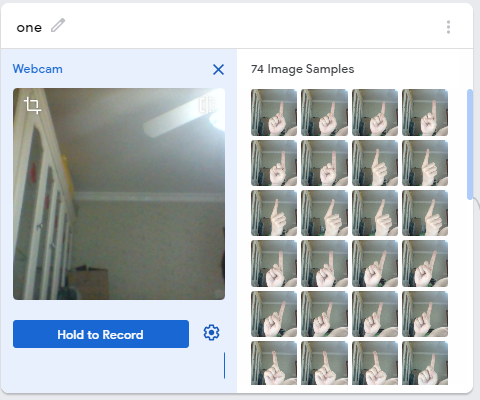Viewport: 480px width, 400px height.
Task: Click the live webcam preview image
Action: click(x=119, y=194)
